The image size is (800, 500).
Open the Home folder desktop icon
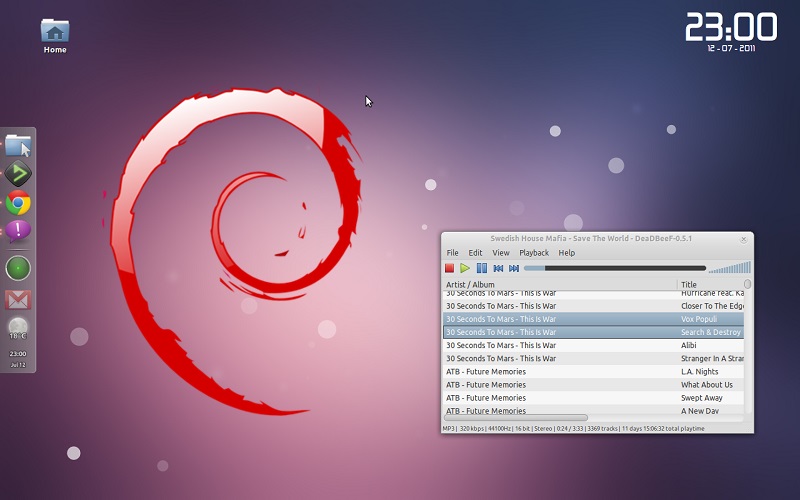[x=55, y=36]
